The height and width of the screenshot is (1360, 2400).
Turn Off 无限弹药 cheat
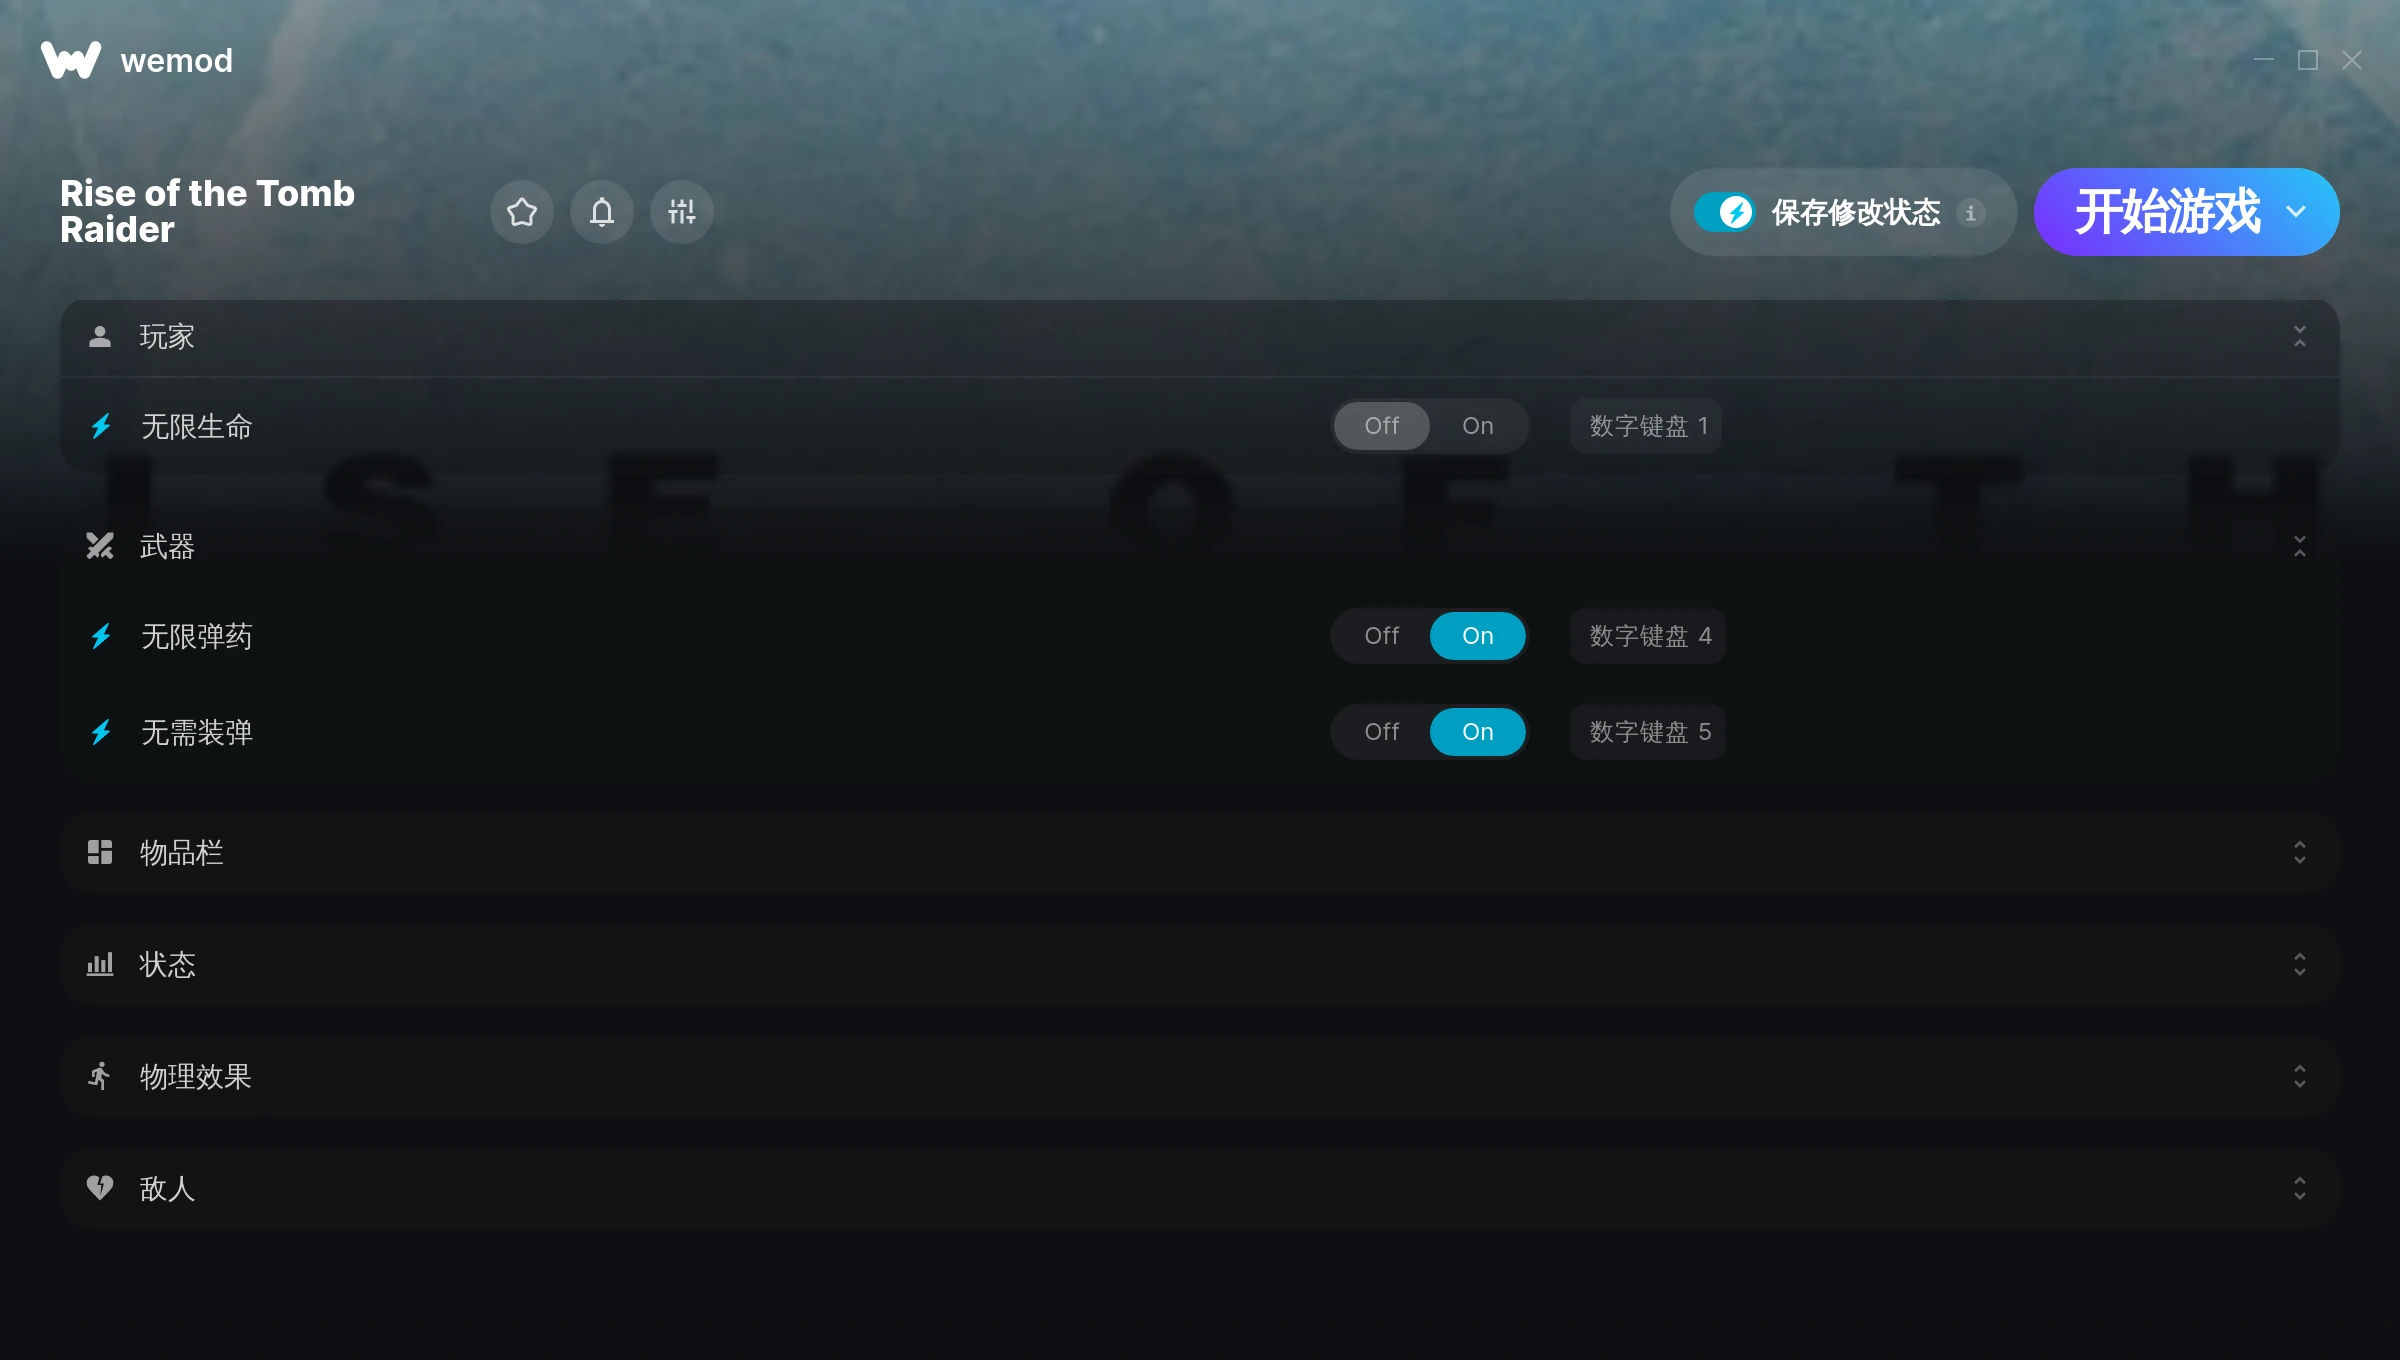tap(1381, 636)
